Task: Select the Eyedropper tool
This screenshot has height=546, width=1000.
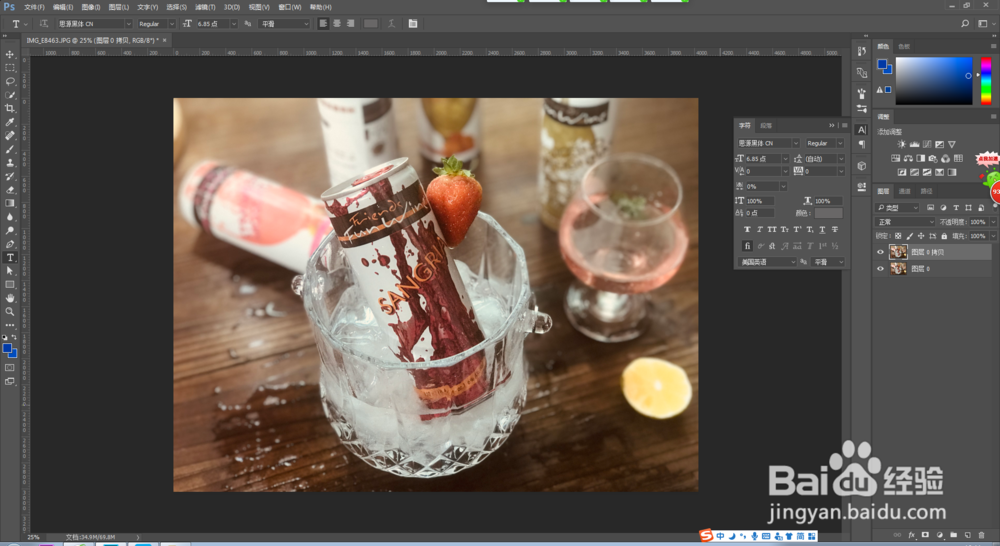Action: 10,122
